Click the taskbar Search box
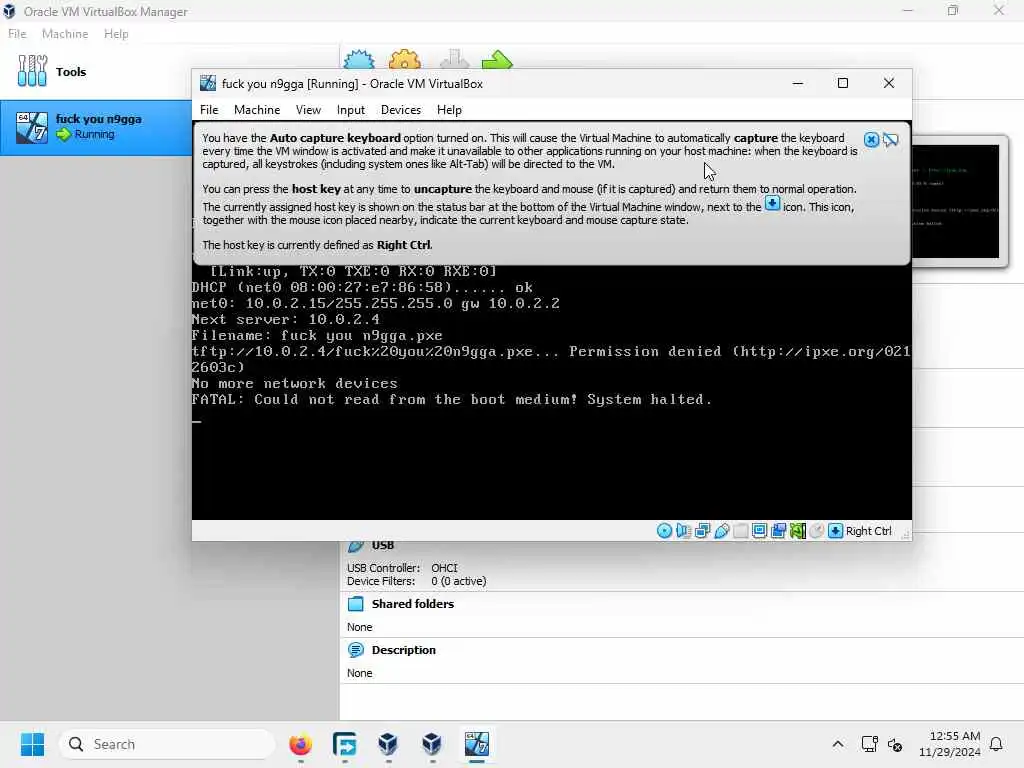This screenshot has height=768, width=1024. (167, 744)
